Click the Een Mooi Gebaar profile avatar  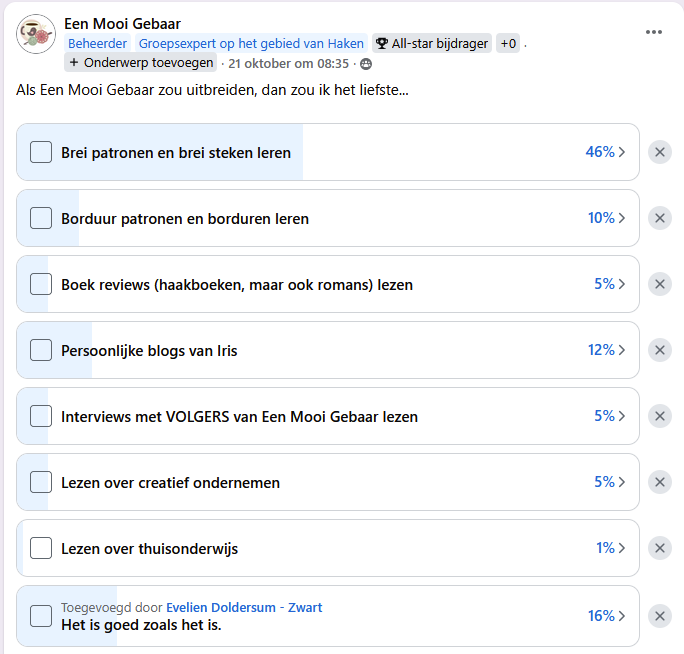click(x=36, y=34)
